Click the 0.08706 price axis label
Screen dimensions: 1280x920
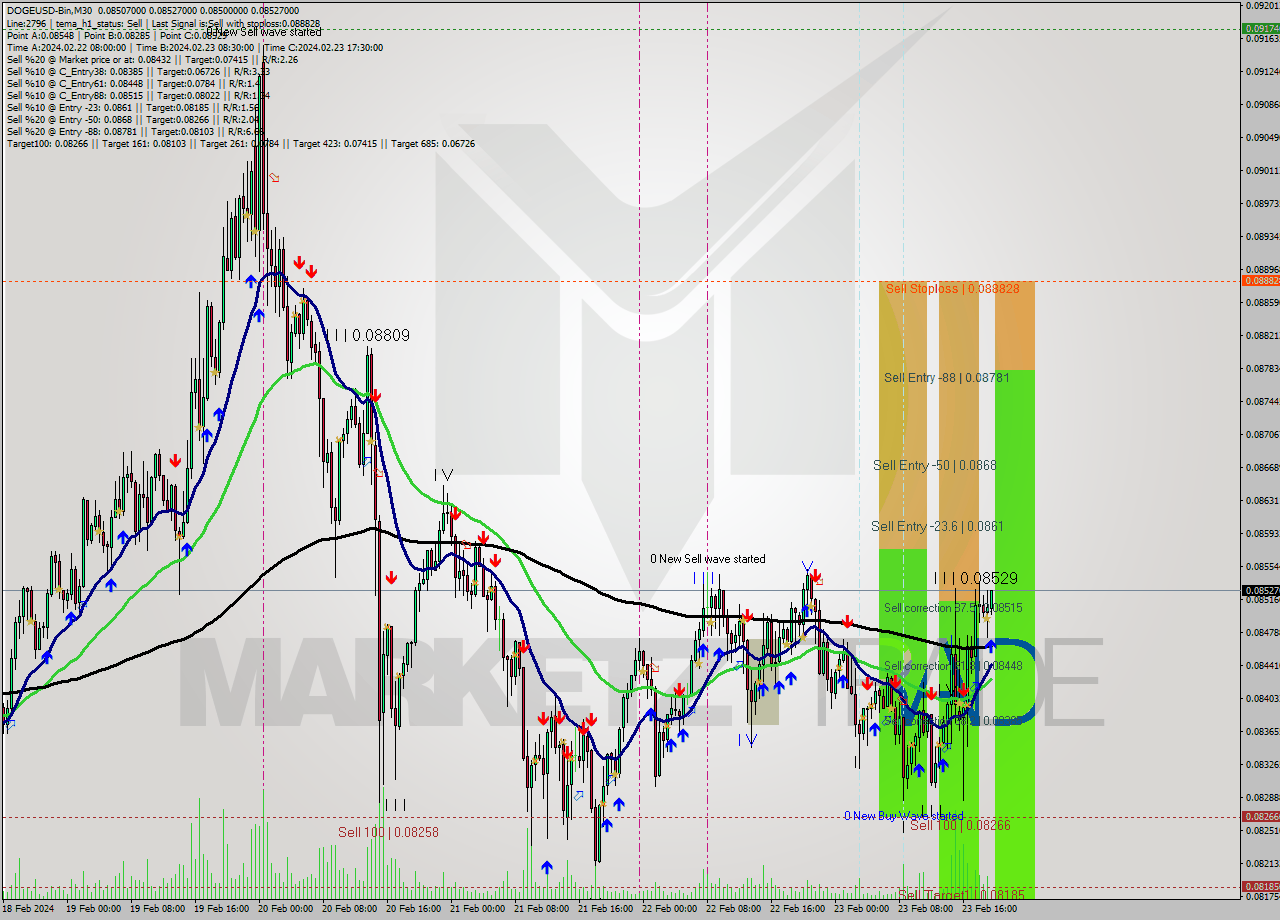click(1260, 435)
